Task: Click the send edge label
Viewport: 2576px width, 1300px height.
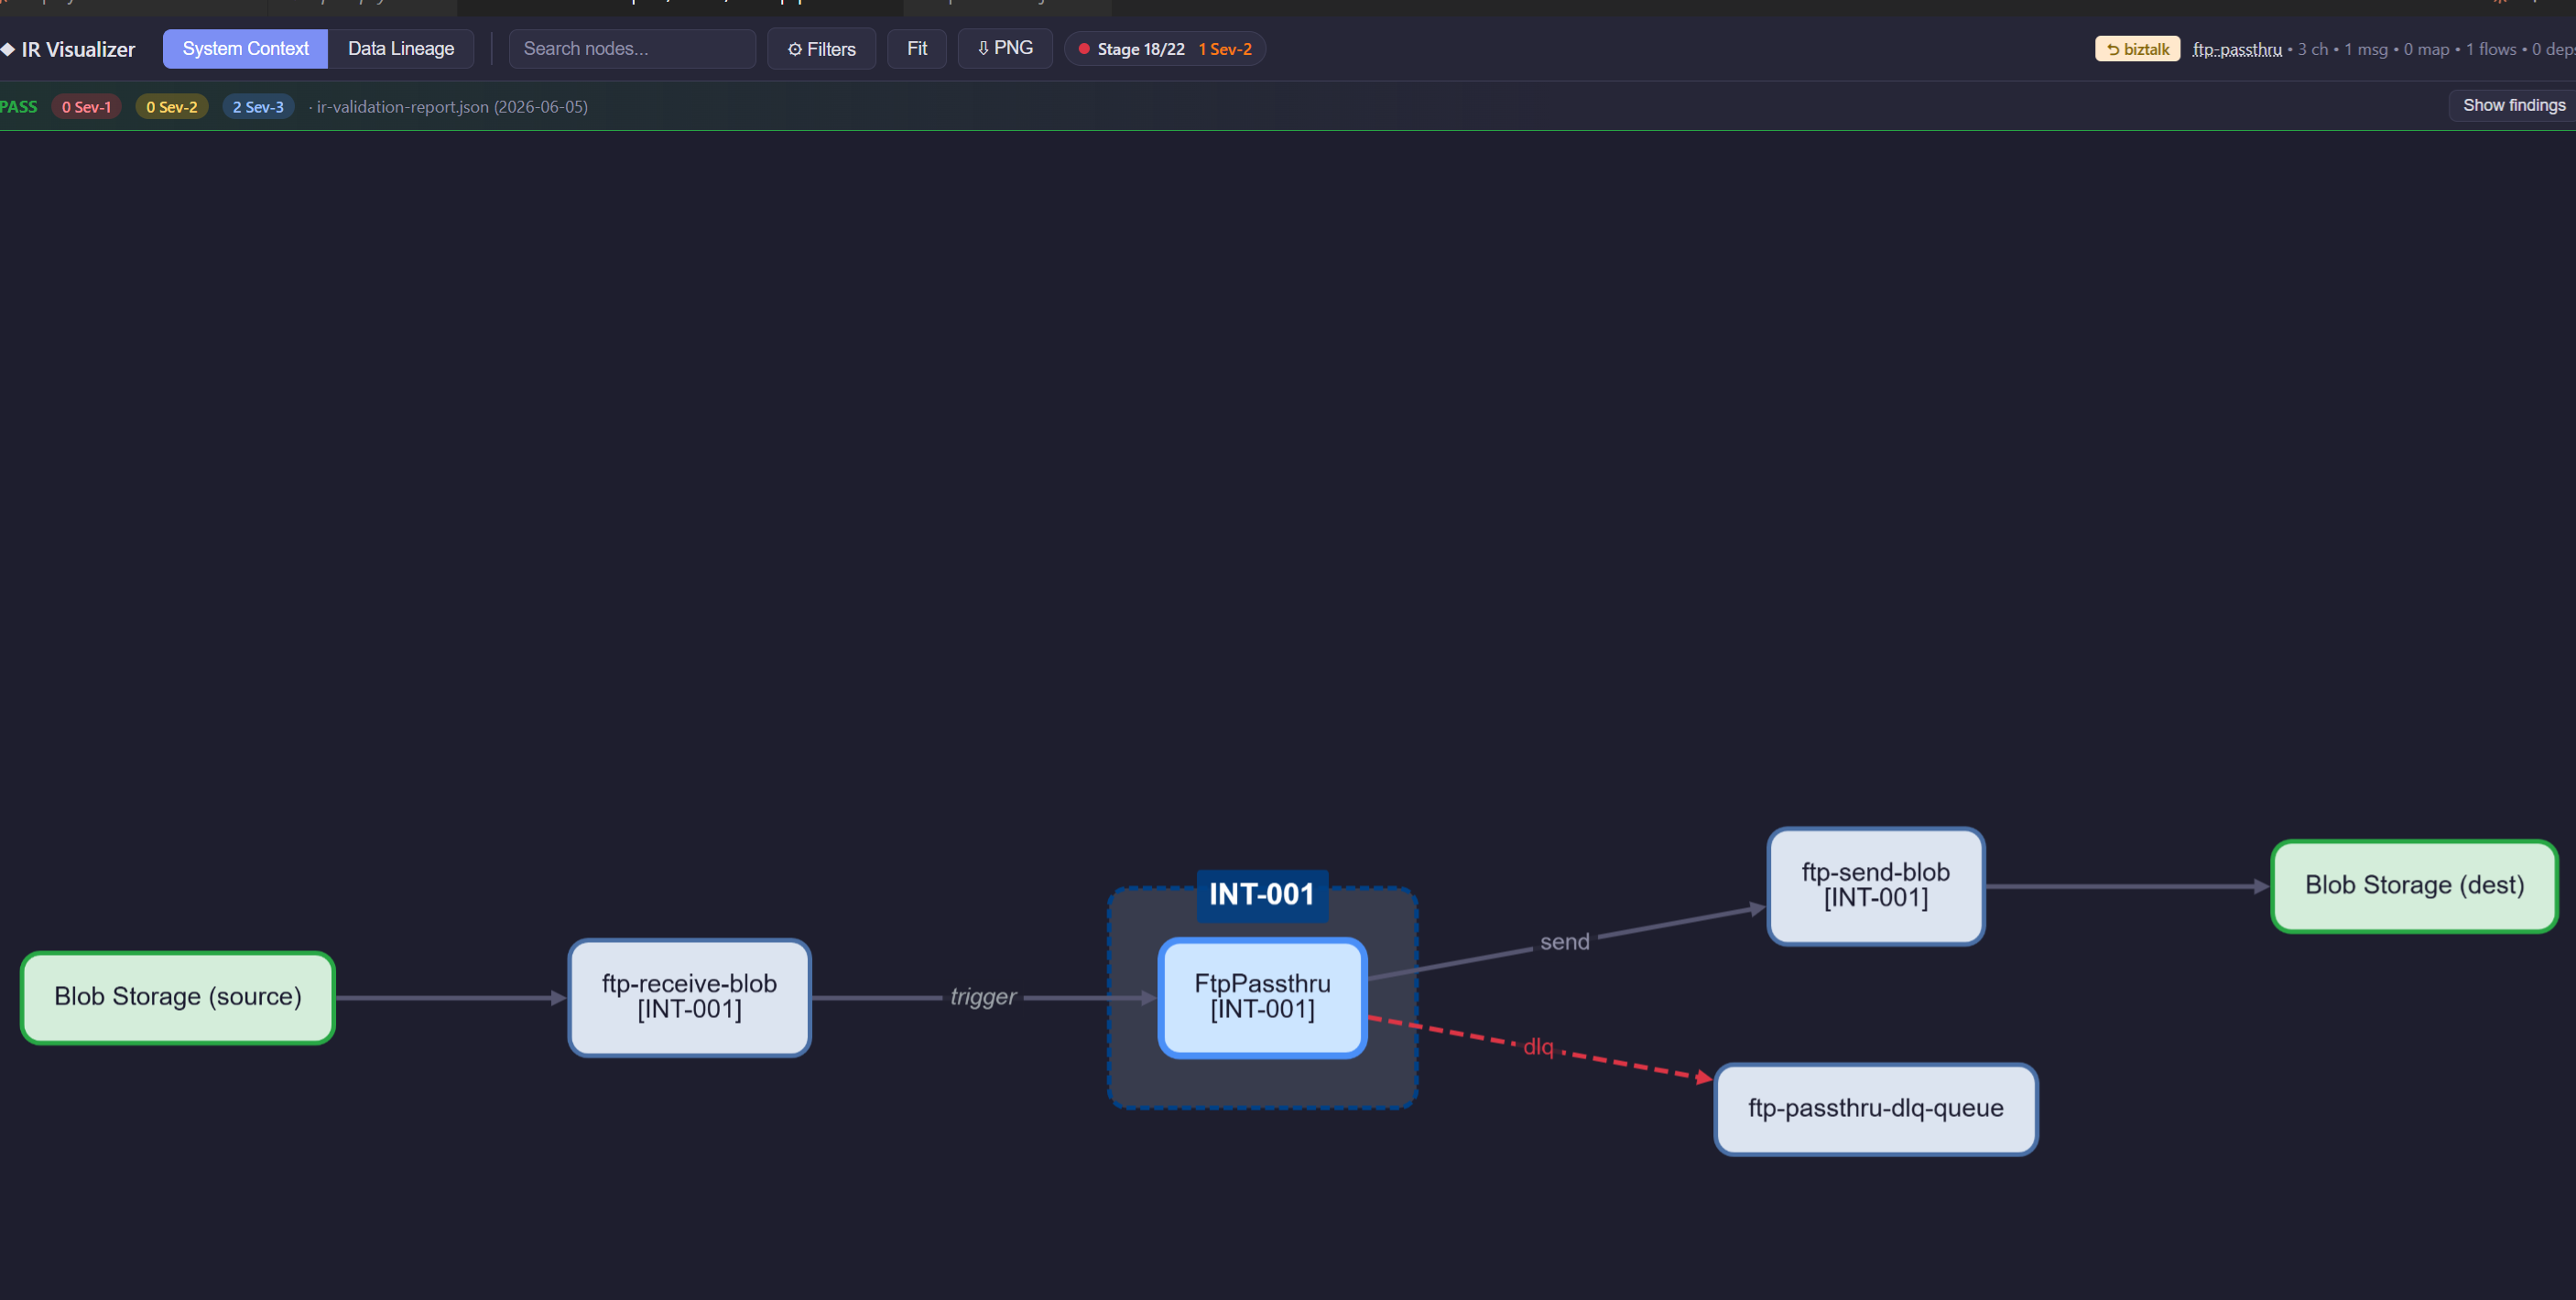Action: 1564,941
